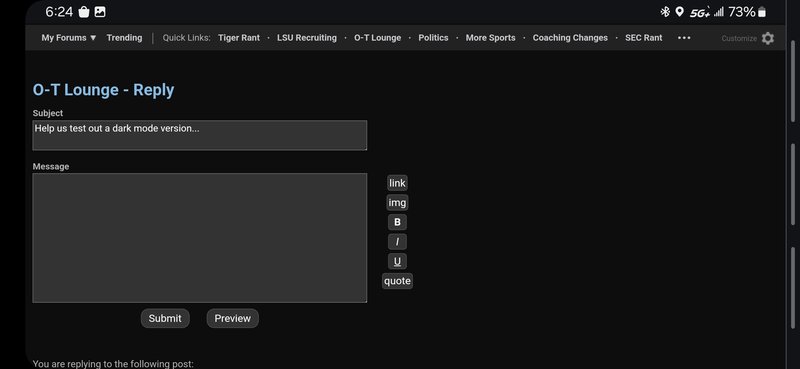Click 'You are replying to the following post' text
The width and height of the screenshot is (800, 369).
[x=113, y=364]
